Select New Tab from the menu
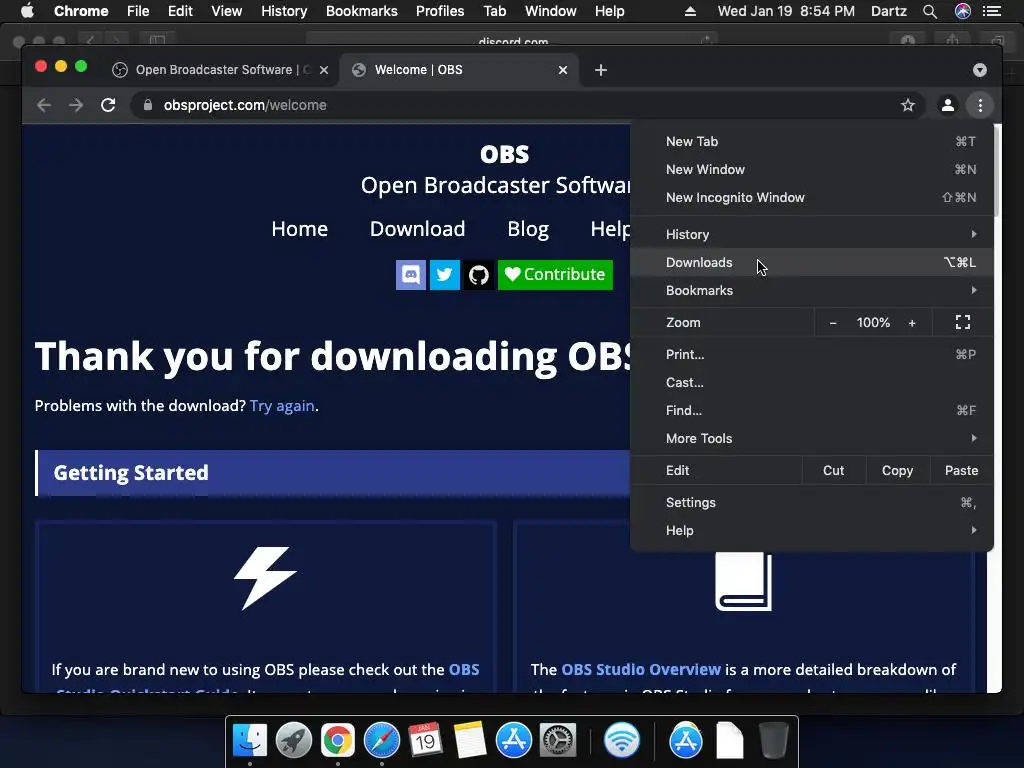Screen dimensions: 1024x768 coord(812,141)
